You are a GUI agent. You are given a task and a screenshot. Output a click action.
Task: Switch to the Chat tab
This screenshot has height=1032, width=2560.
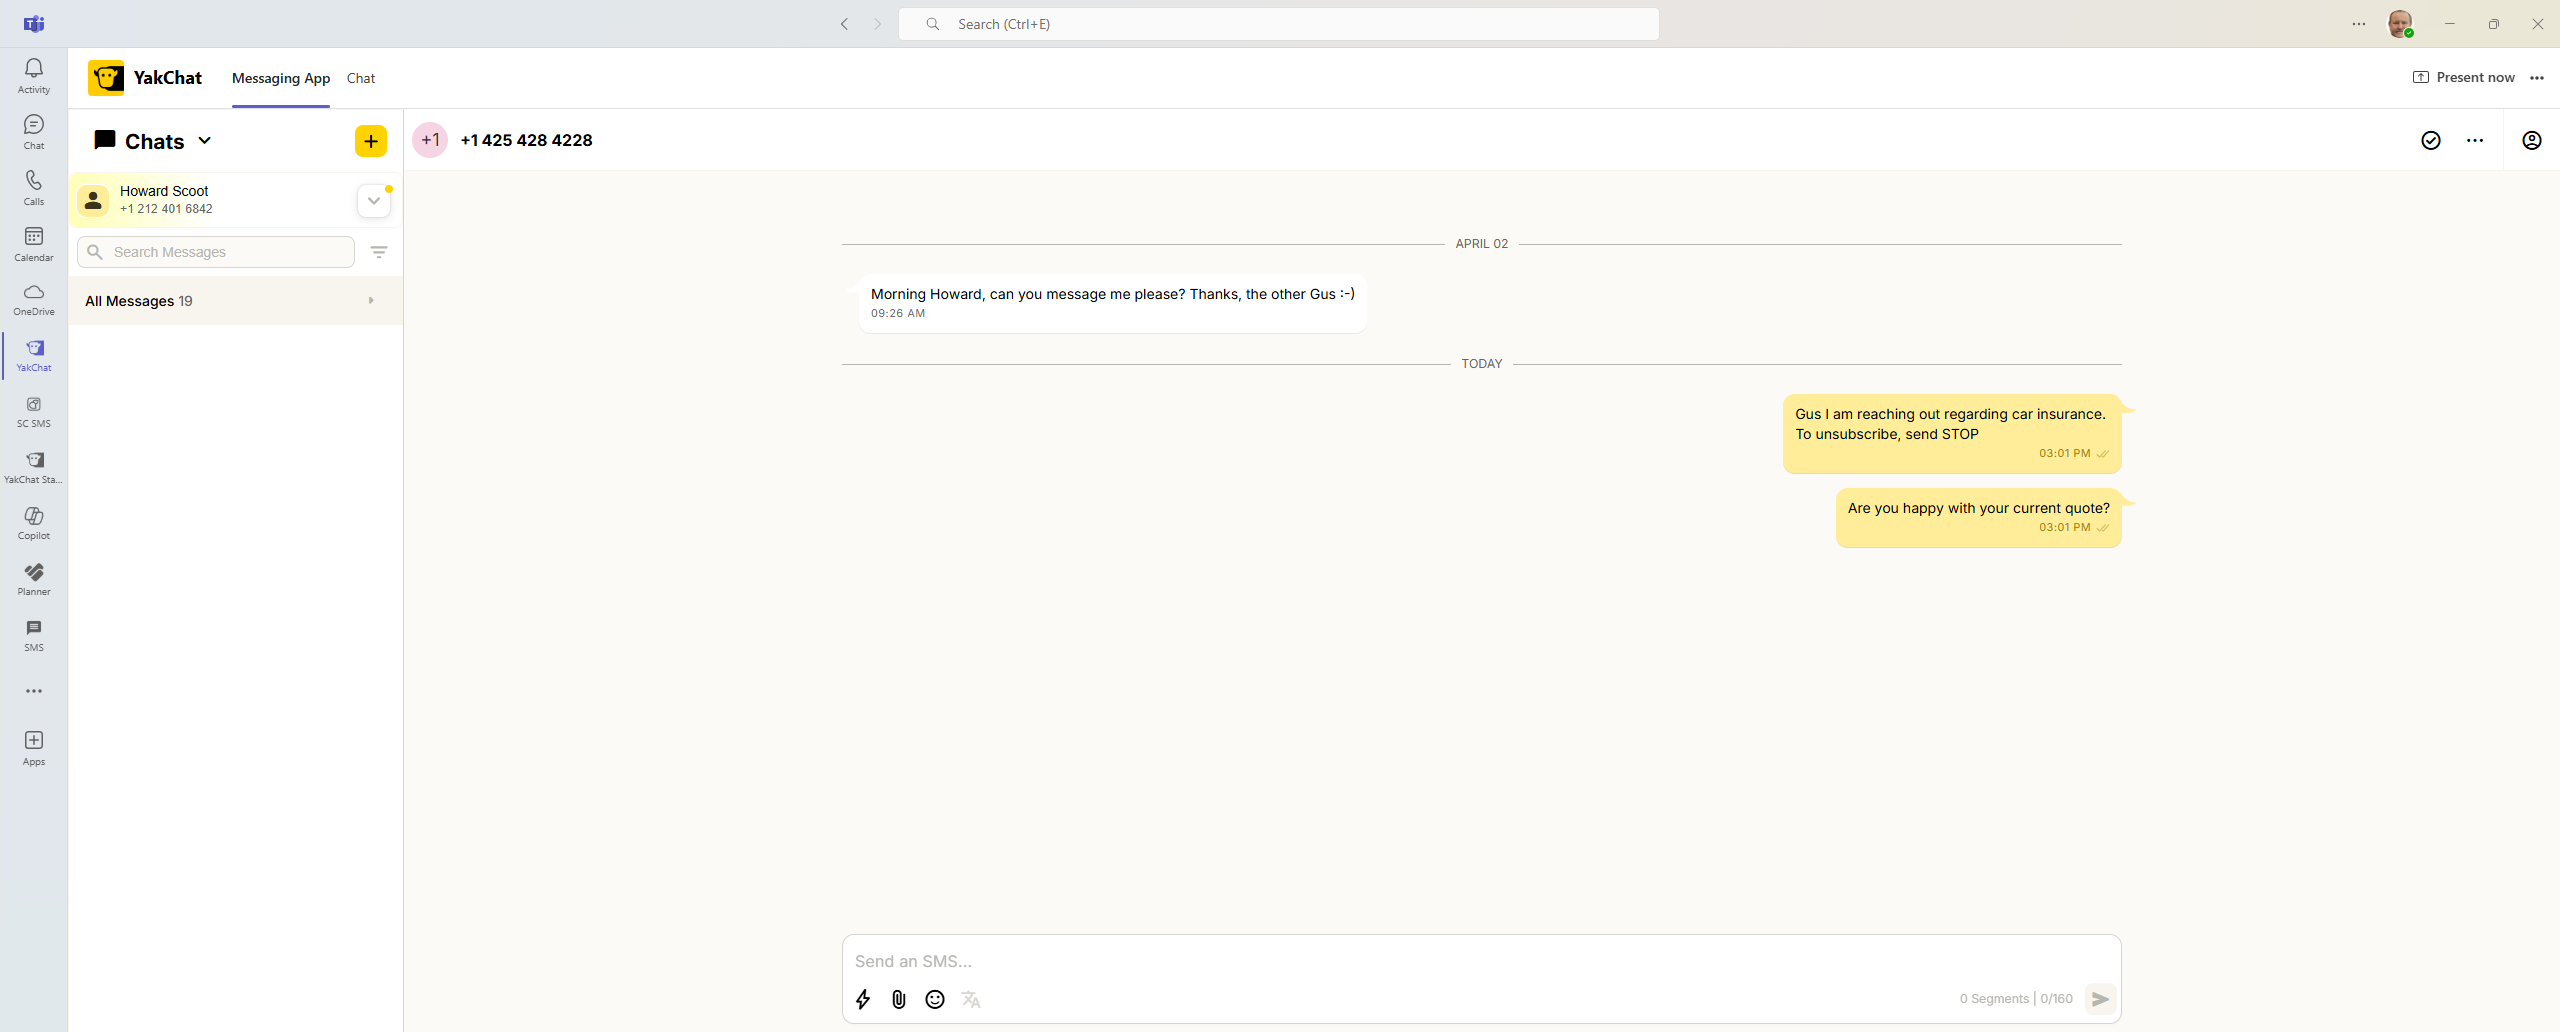pyautogui.click(x=361, y=78)
